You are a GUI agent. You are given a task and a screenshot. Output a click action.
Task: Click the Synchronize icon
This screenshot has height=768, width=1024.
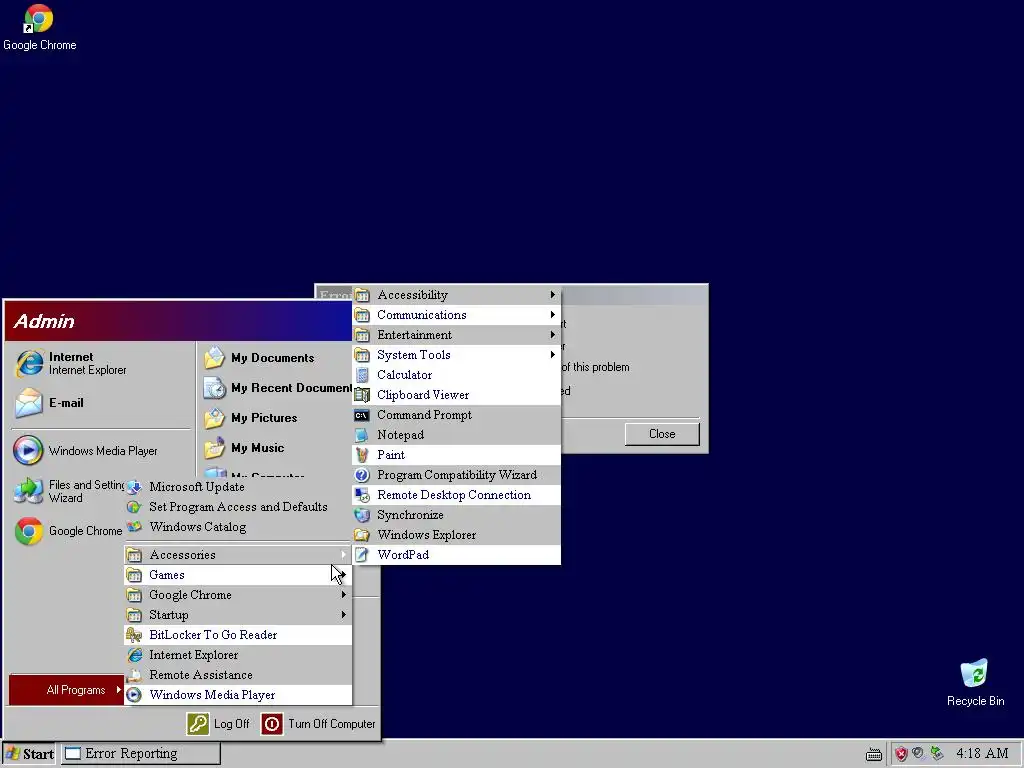pyautogui.click(x=362, y=515)
